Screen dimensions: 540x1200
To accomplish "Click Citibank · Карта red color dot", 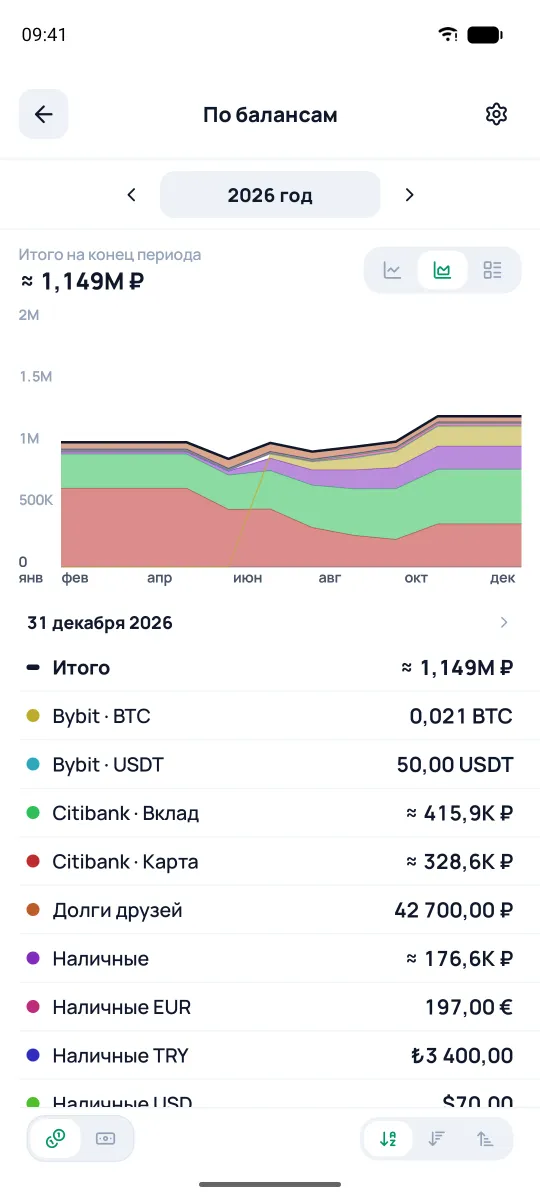I will tap(33, 861).
